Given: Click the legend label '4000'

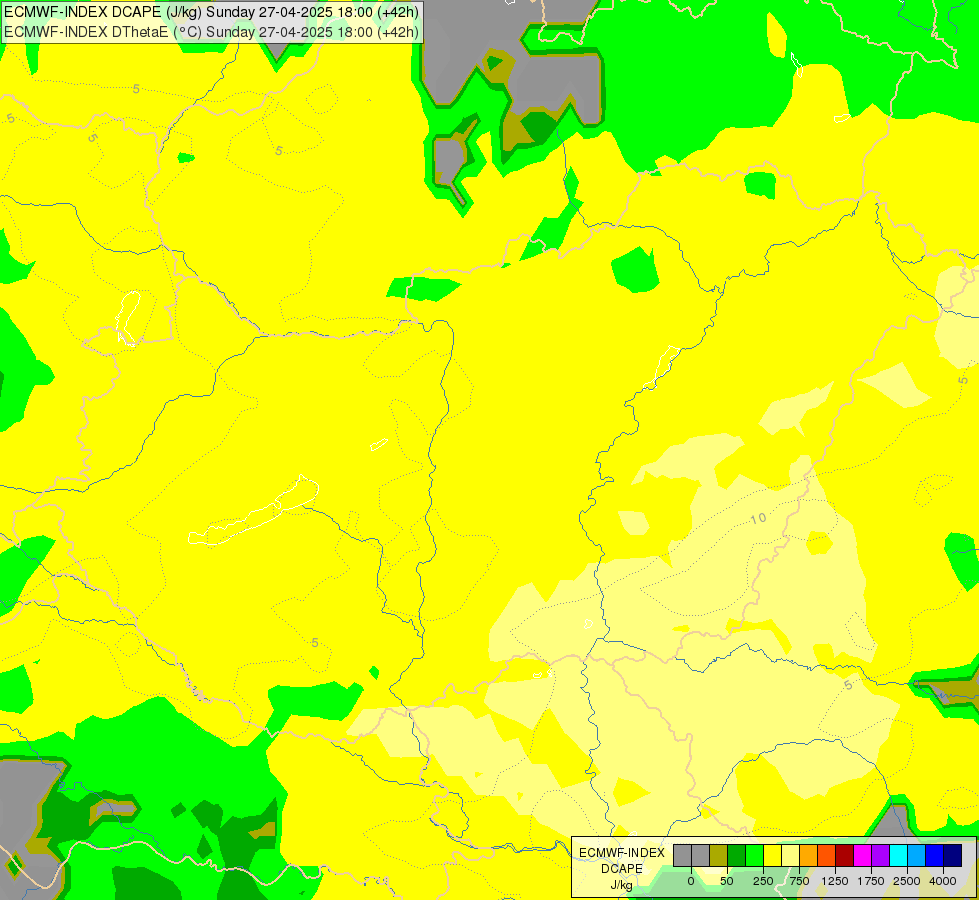Looking at the screenshot, I should click(x=943, y=881).
